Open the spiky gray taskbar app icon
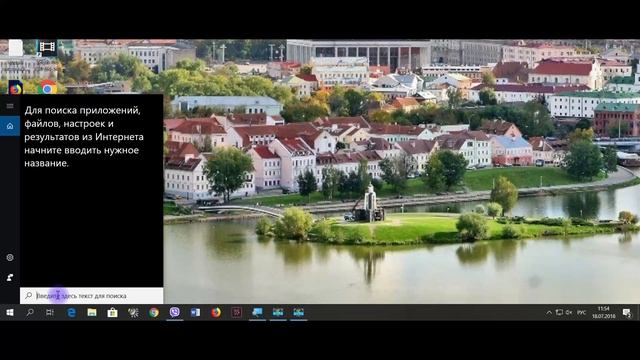This screenshot has height=360, width=640. point(133,313)
